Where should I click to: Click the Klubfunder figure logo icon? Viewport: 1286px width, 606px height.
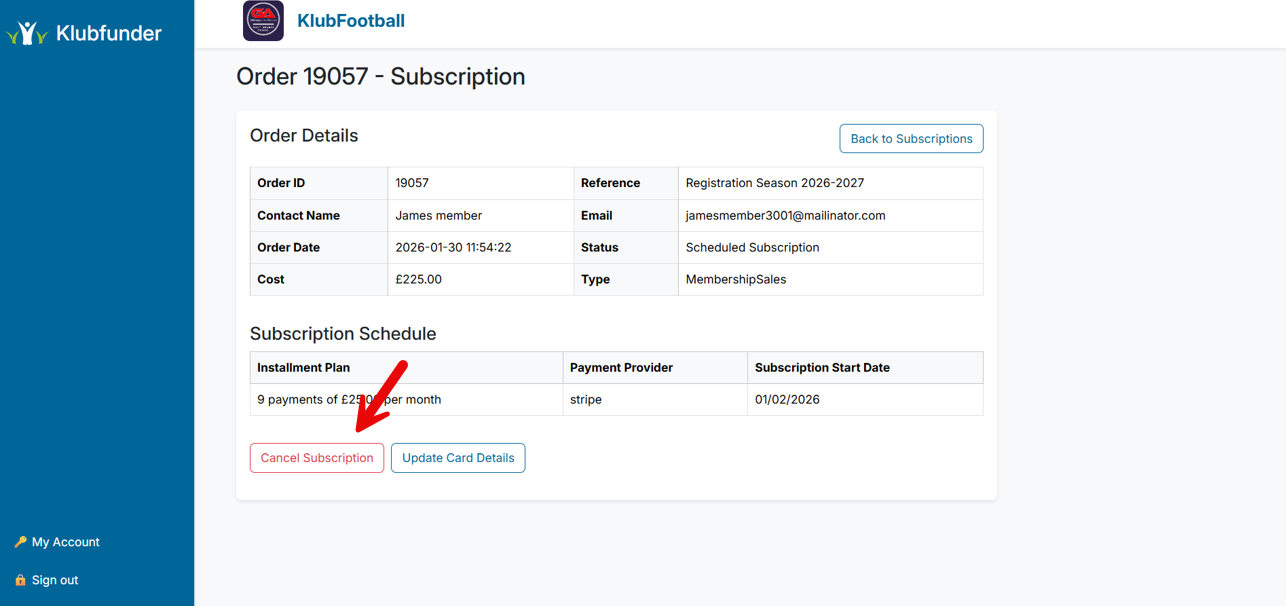pyautogui.click(x=27, y=33)
